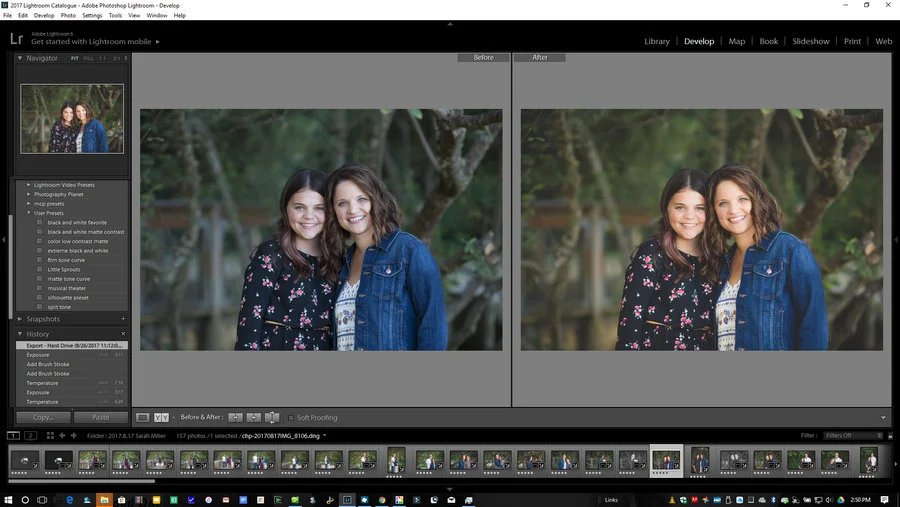Viewport: 900px width, 507px height.
Task: Swap Before and After settings
Action: pyautogui.click(x=272, y=417)
